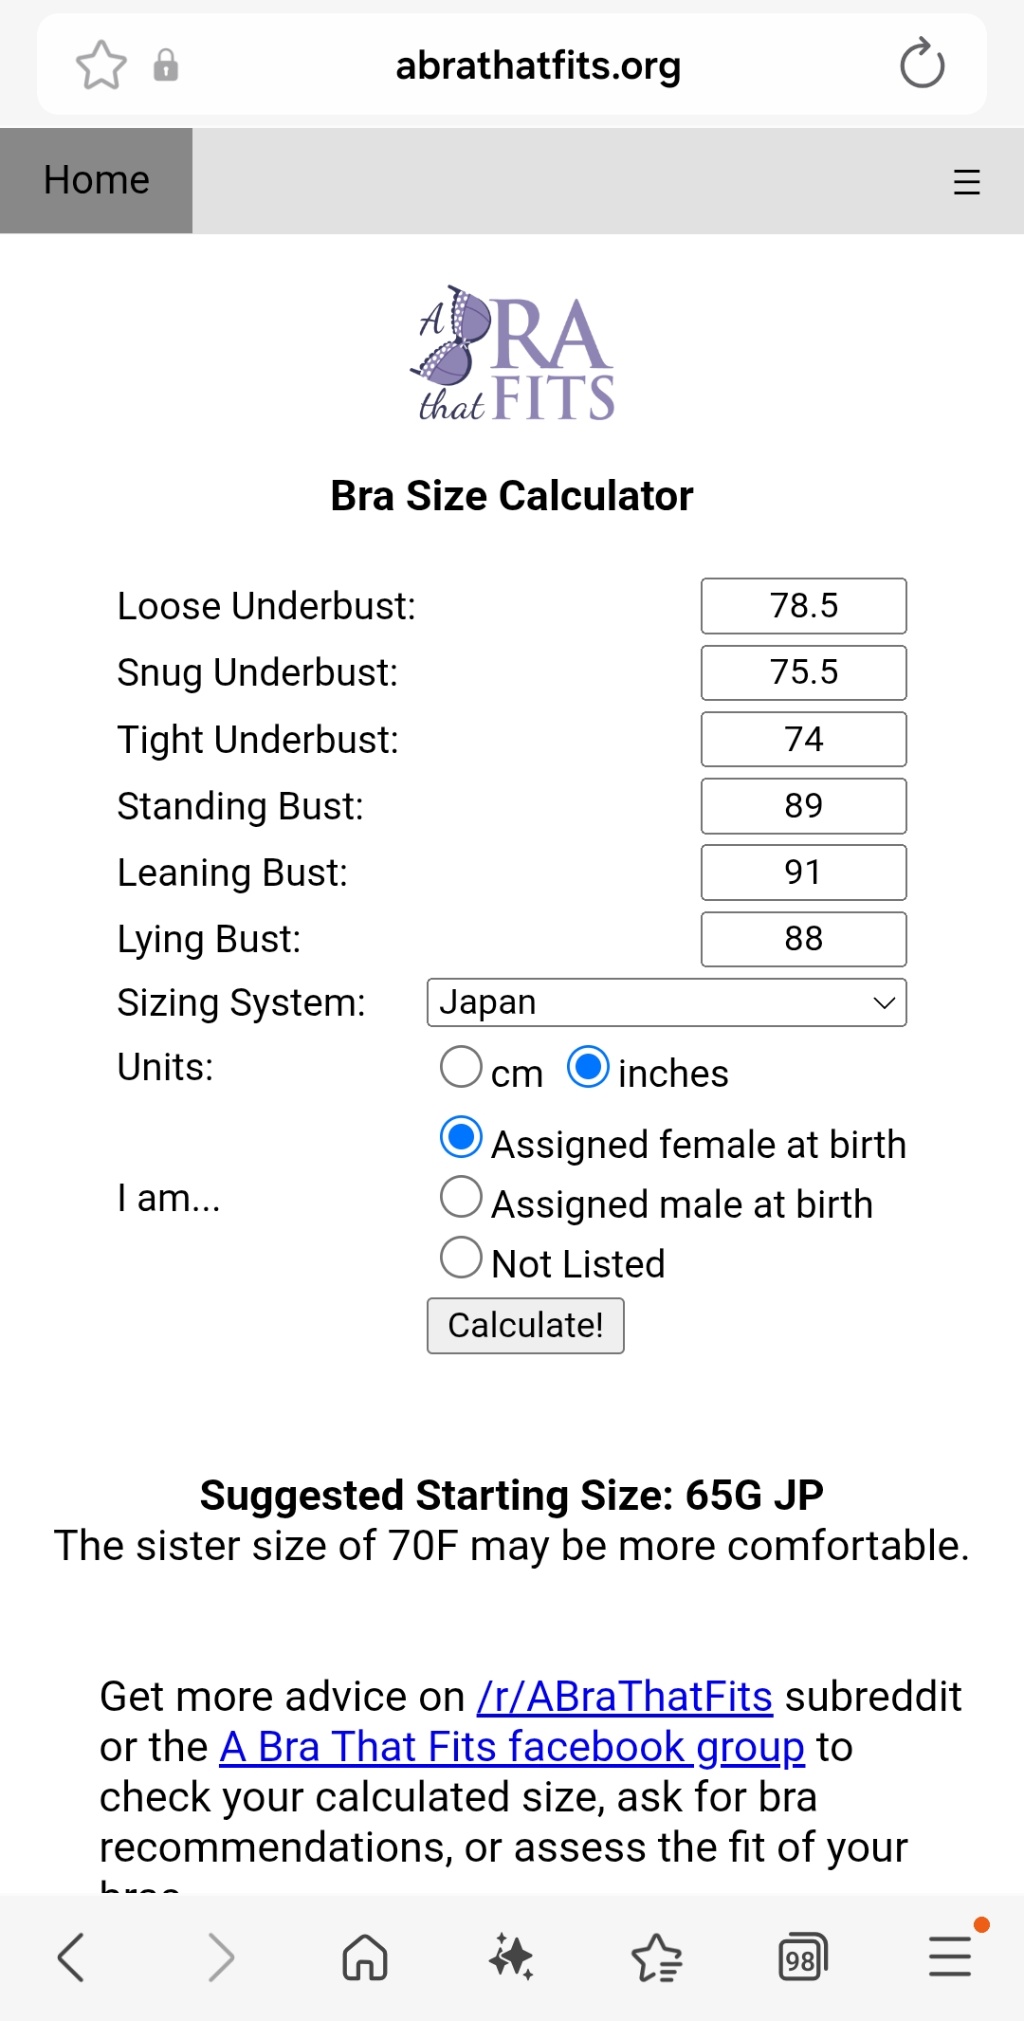Go back with the browser back arrow

click(x=71, y=1957)
